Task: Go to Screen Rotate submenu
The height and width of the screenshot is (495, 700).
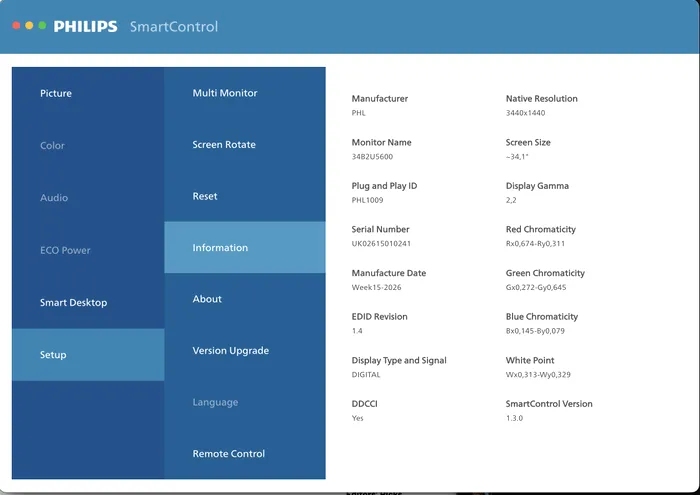Action: tap(245, 145)
